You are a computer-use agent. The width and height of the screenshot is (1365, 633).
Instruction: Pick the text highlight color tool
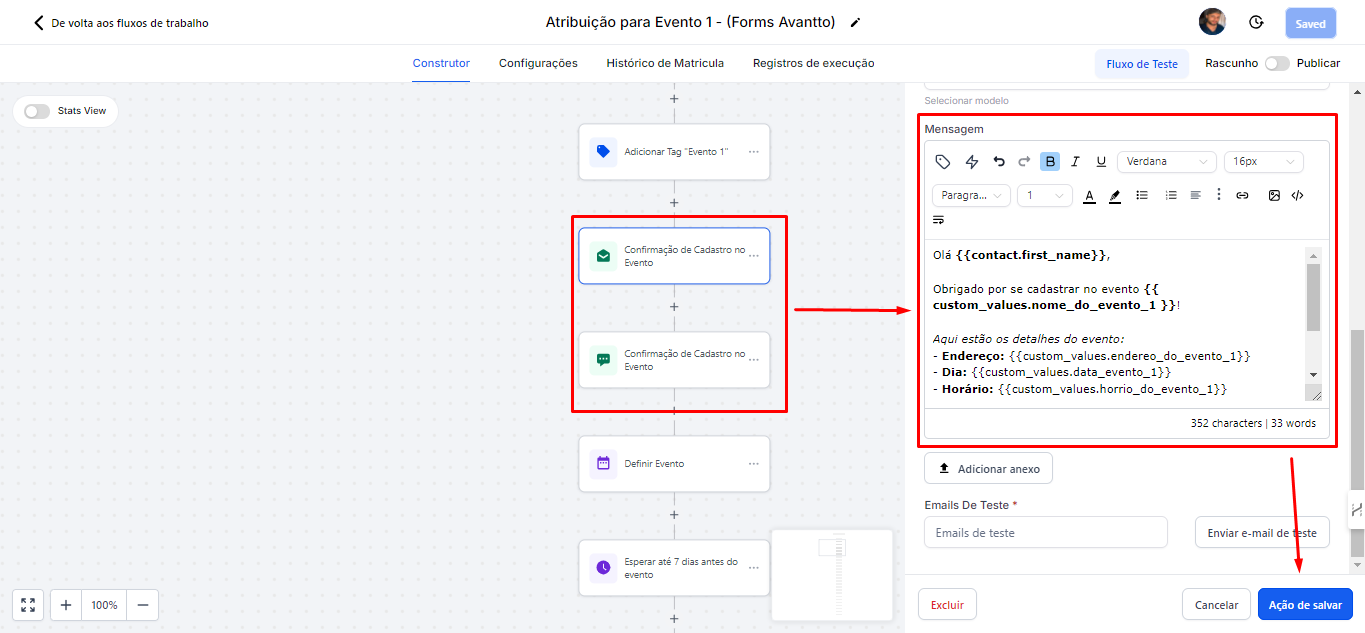(x=1115, y=196)
